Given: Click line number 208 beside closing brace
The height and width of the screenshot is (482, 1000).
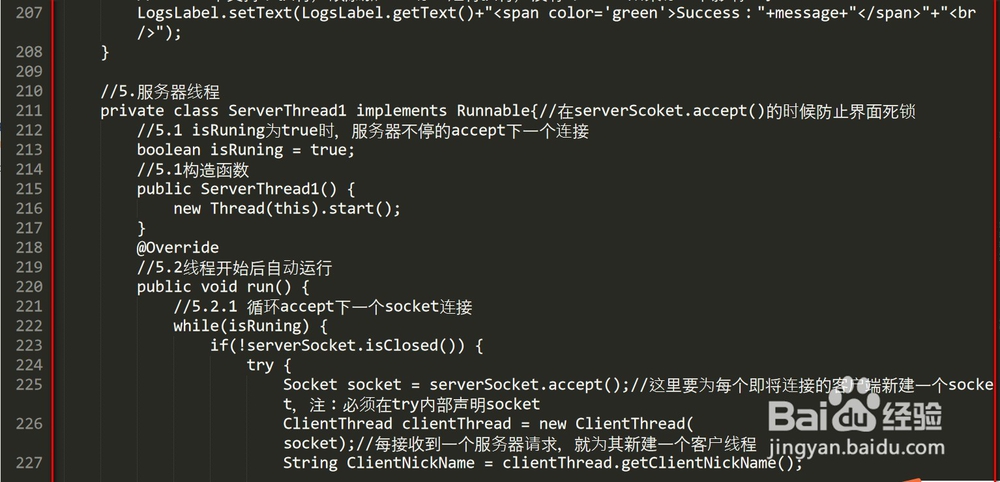Looking at the screenshot, I should pos(29,52).
